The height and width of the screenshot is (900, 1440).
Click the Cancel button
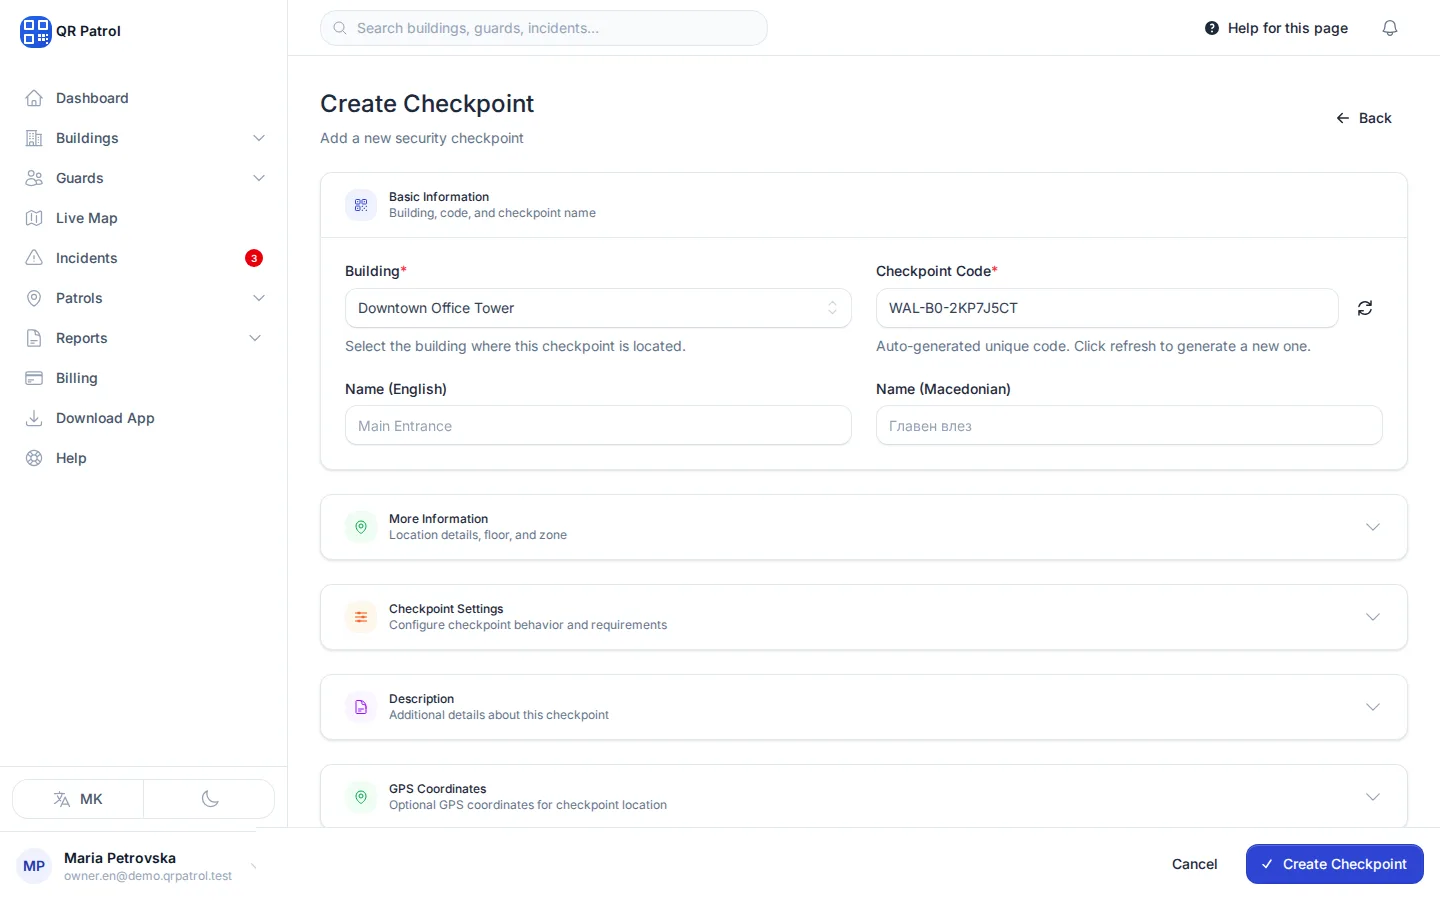click(1194, 864)
